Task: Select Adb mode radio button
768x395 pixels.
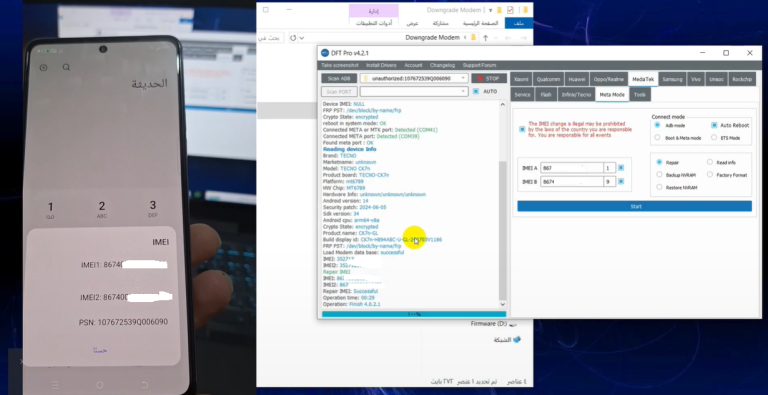Action: pyautogui.click(x=657, y=125)
